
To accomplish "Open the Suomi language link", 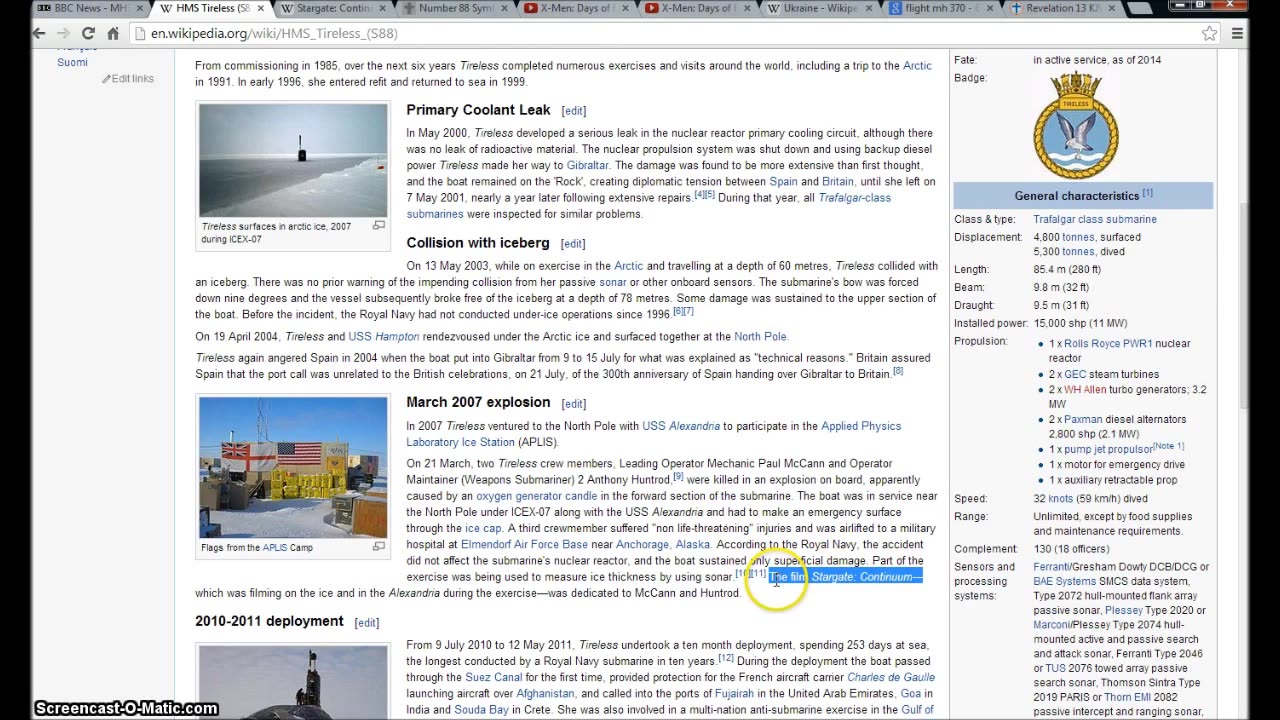I will coord(72,62).
